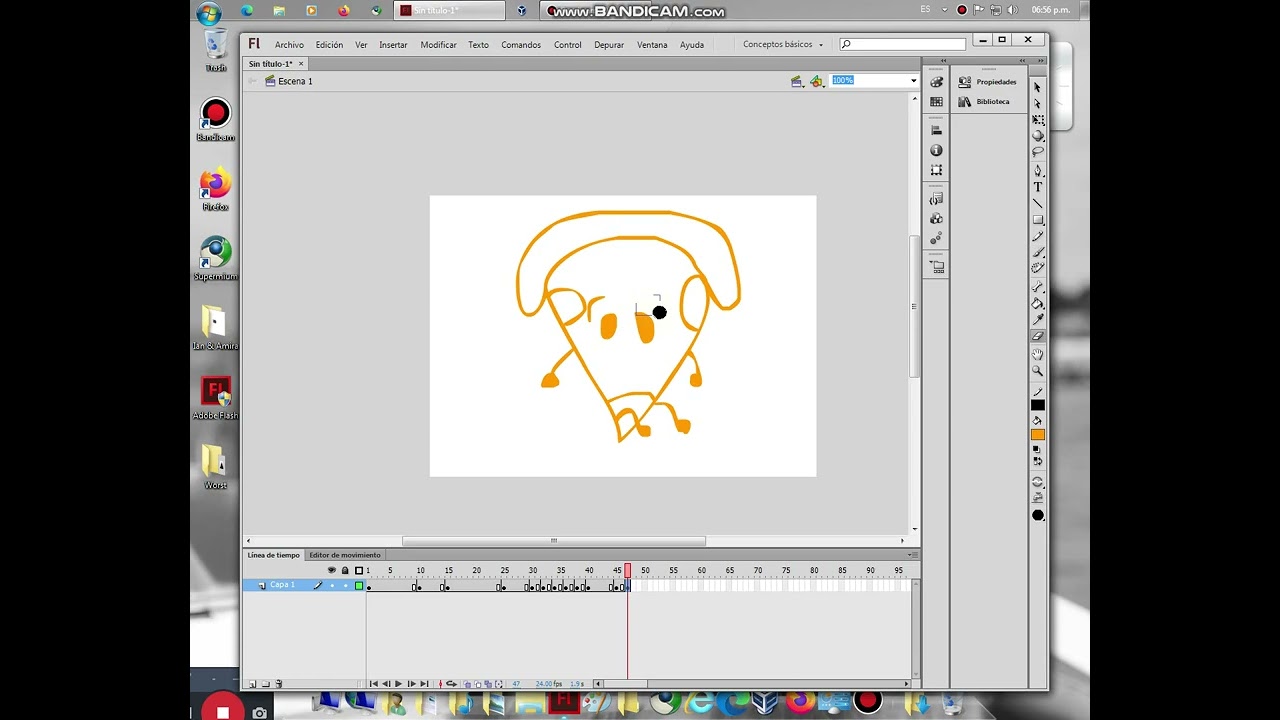Toggle edit multiple frames button
Viewport: 1280px width, 720px height.
click(x=488, y=684)
